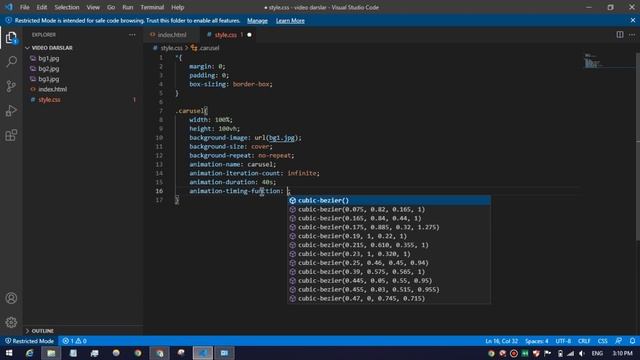Open the Extensions view
The image size is (640, 360).
point(11,135)
